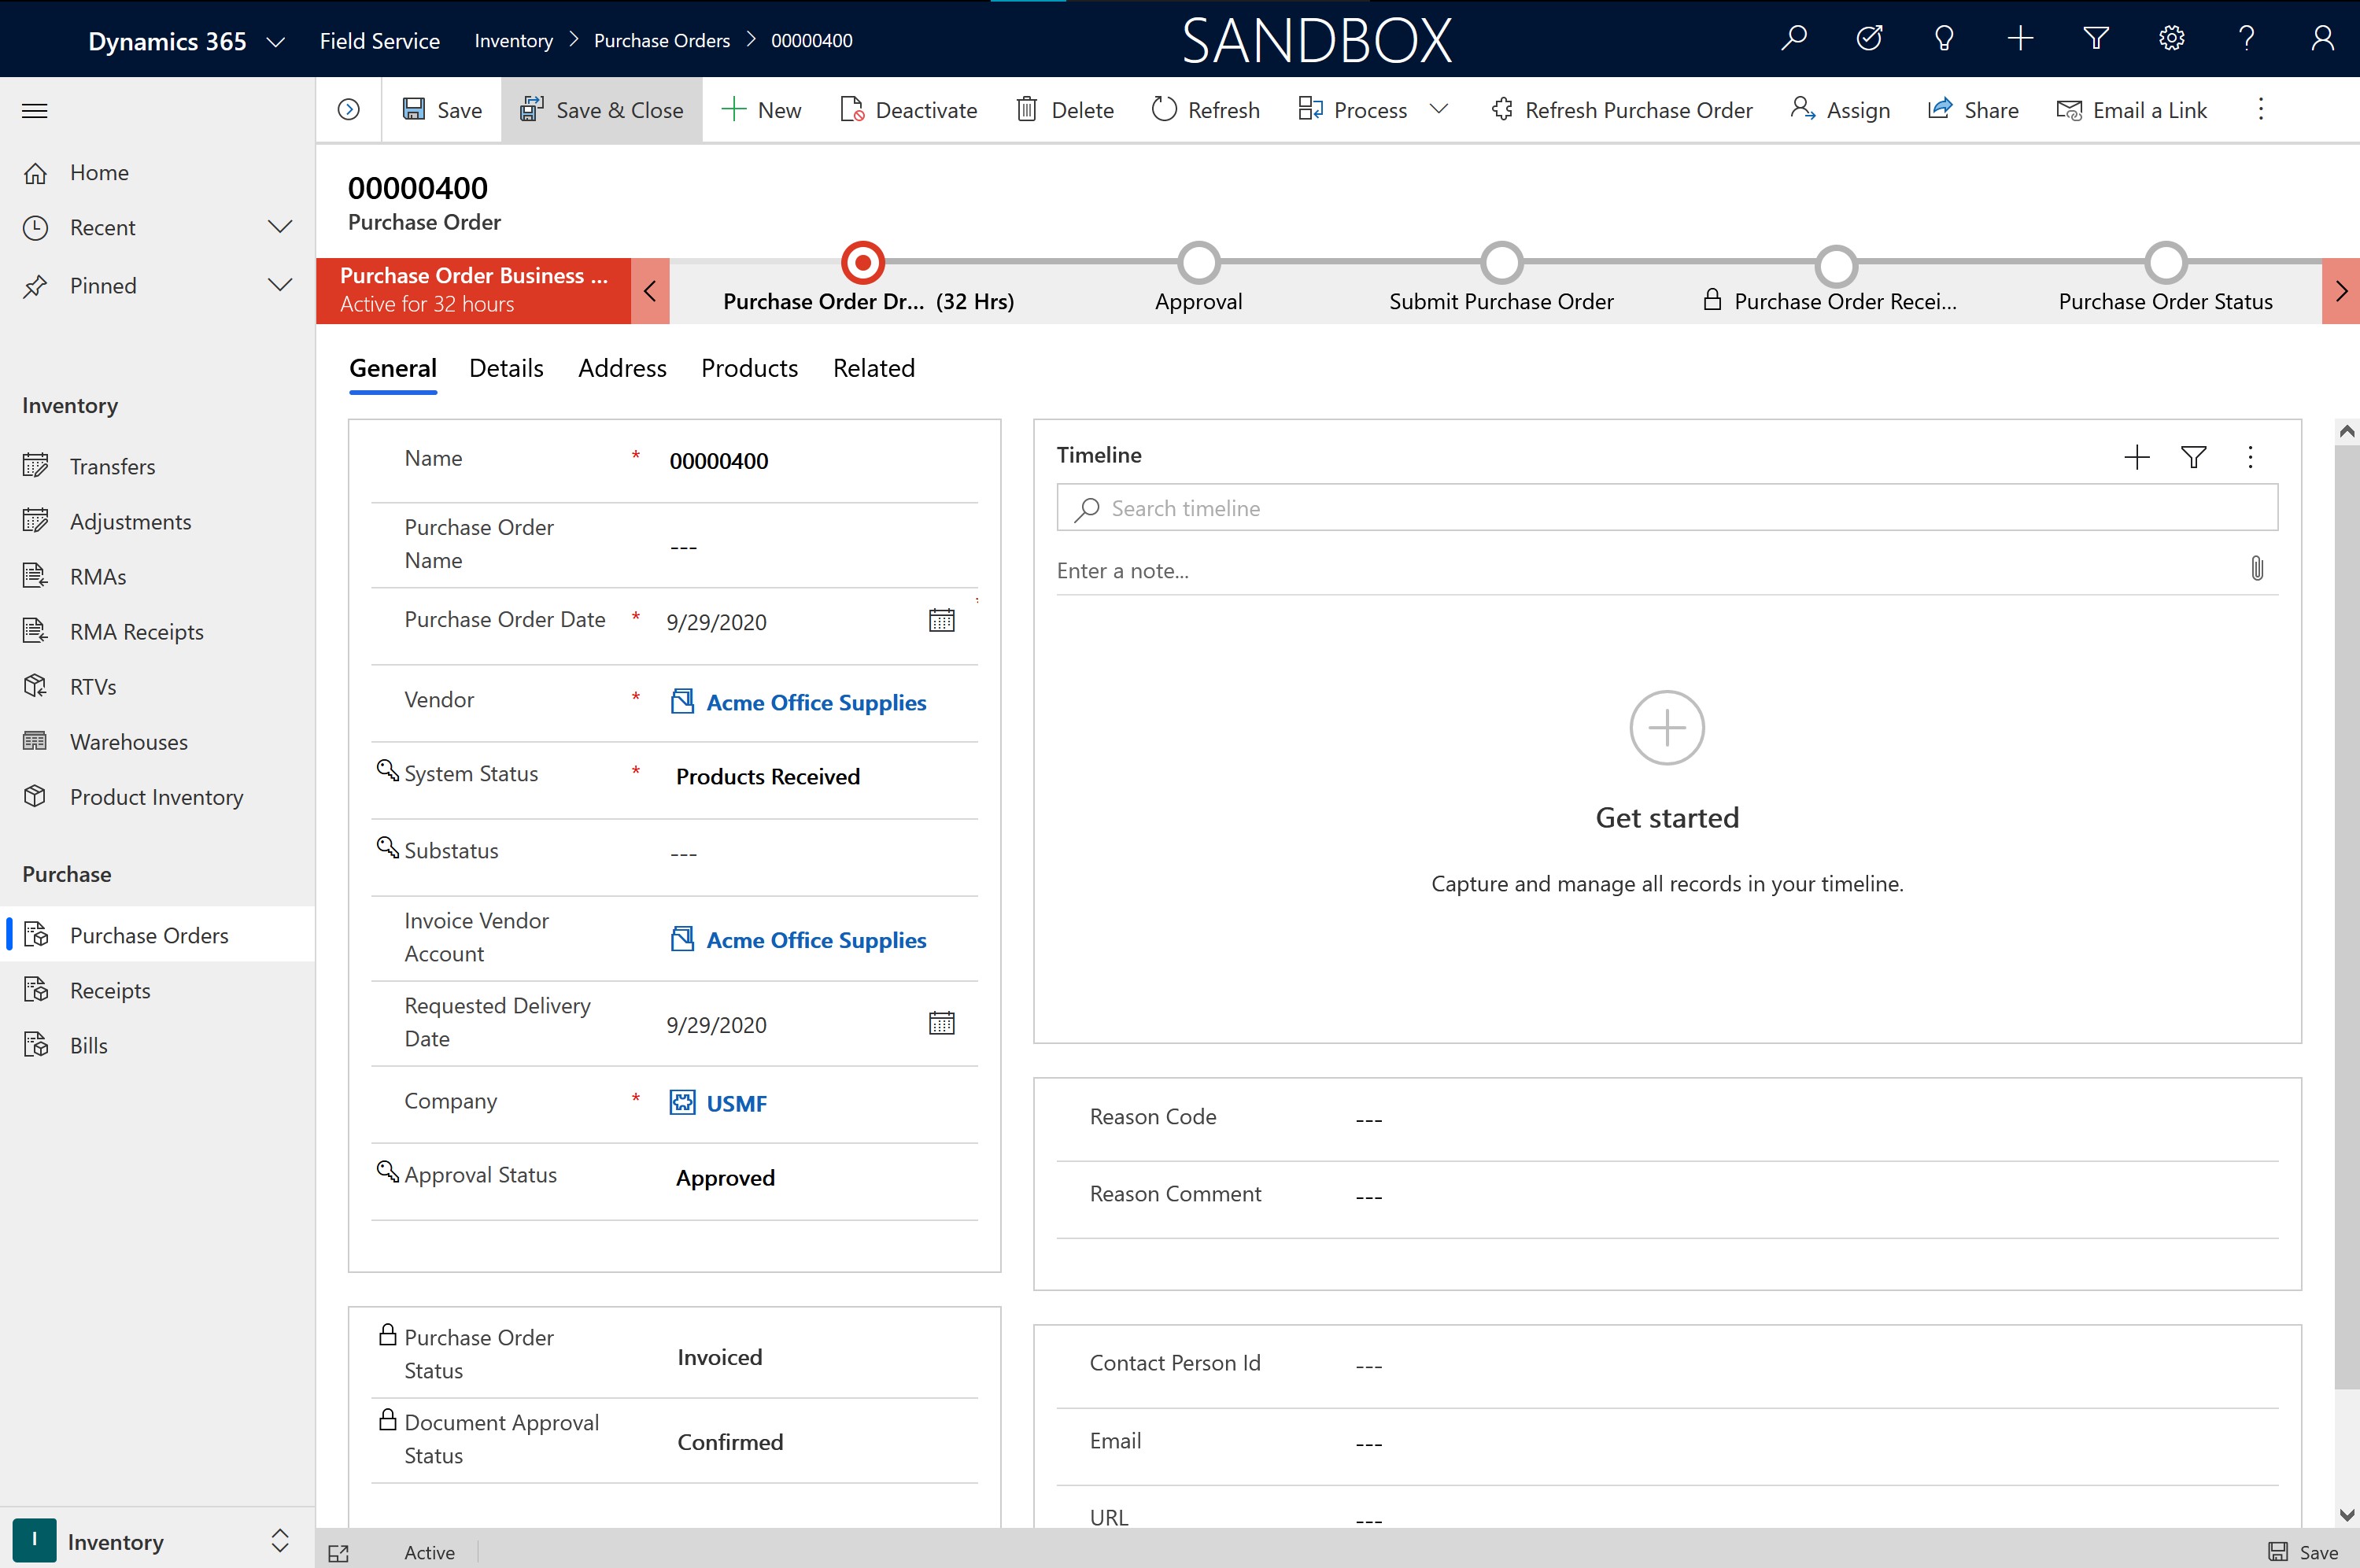Select the Address tab
This screenshot has width=2360, height=1568.
tap(621, 367)
